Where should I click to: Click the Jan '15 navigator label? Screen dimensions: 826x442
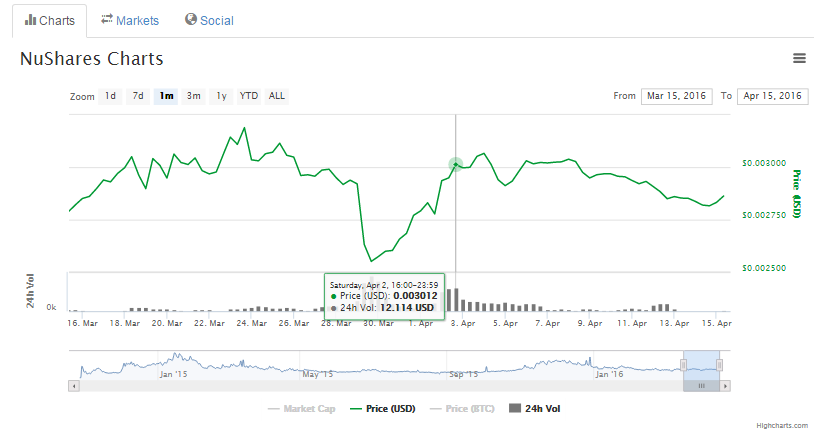[x=173, y=374]
